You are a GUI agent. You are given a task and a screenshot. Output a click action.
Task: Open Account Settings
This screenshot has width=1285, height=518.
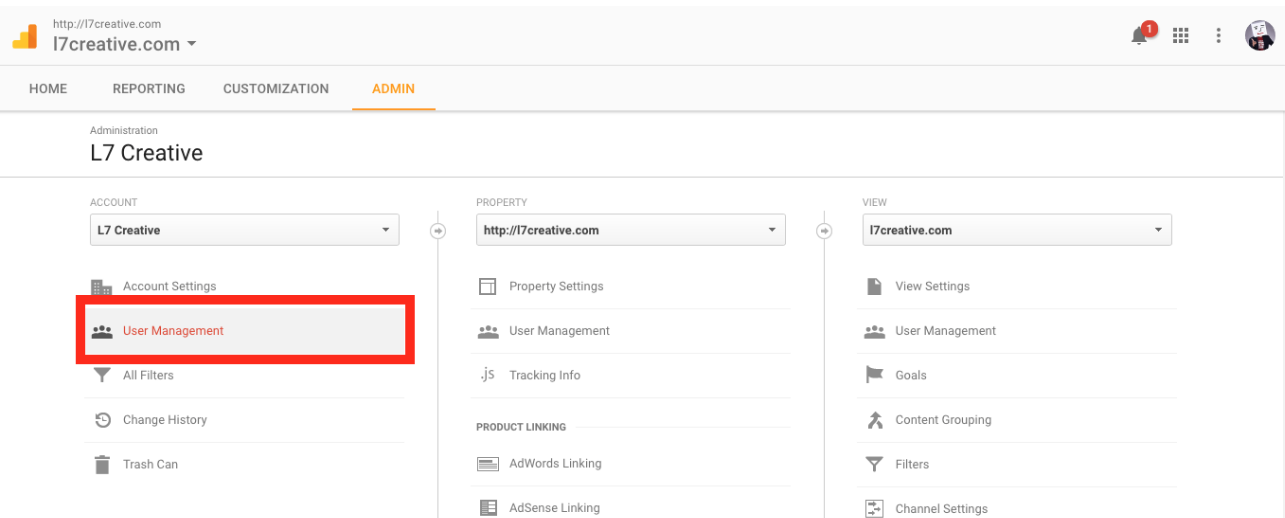pos(169,286)
